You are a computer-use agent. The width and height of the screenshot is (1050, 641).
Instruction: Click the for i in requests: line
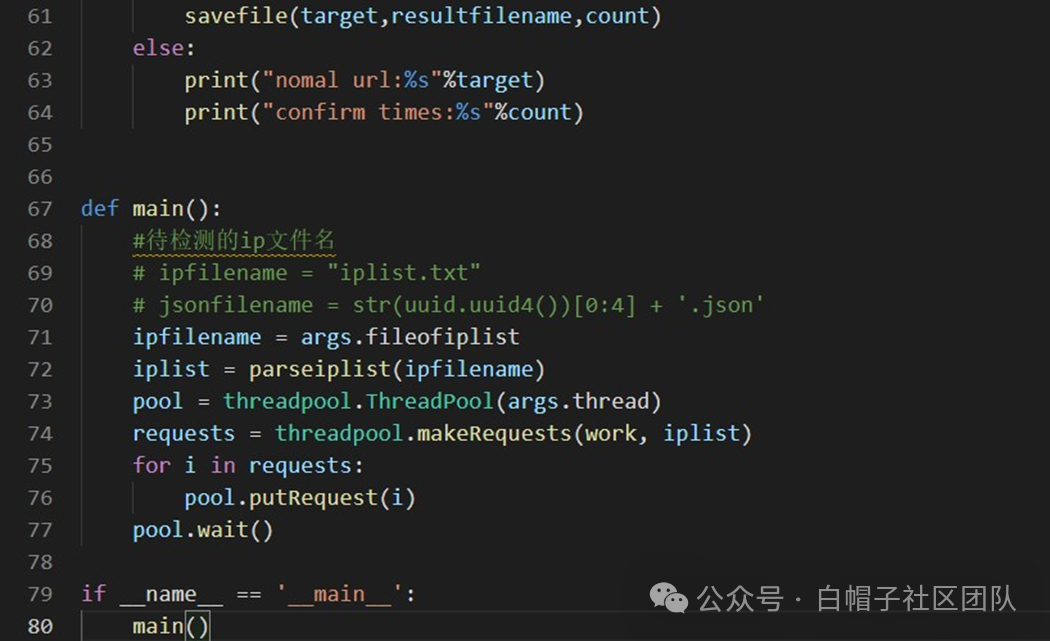tap(248, 466)
